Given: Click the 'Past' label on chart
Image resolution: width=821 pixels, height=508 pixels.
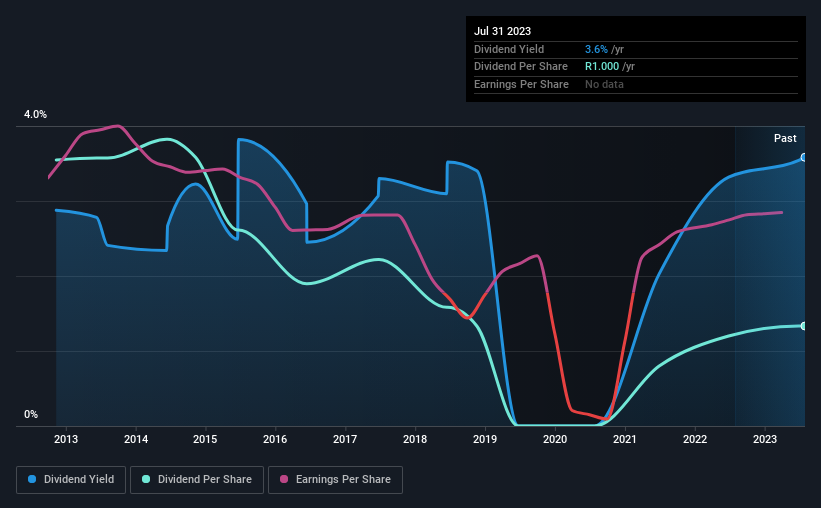Looking at the screenshot, I should 785,138.
